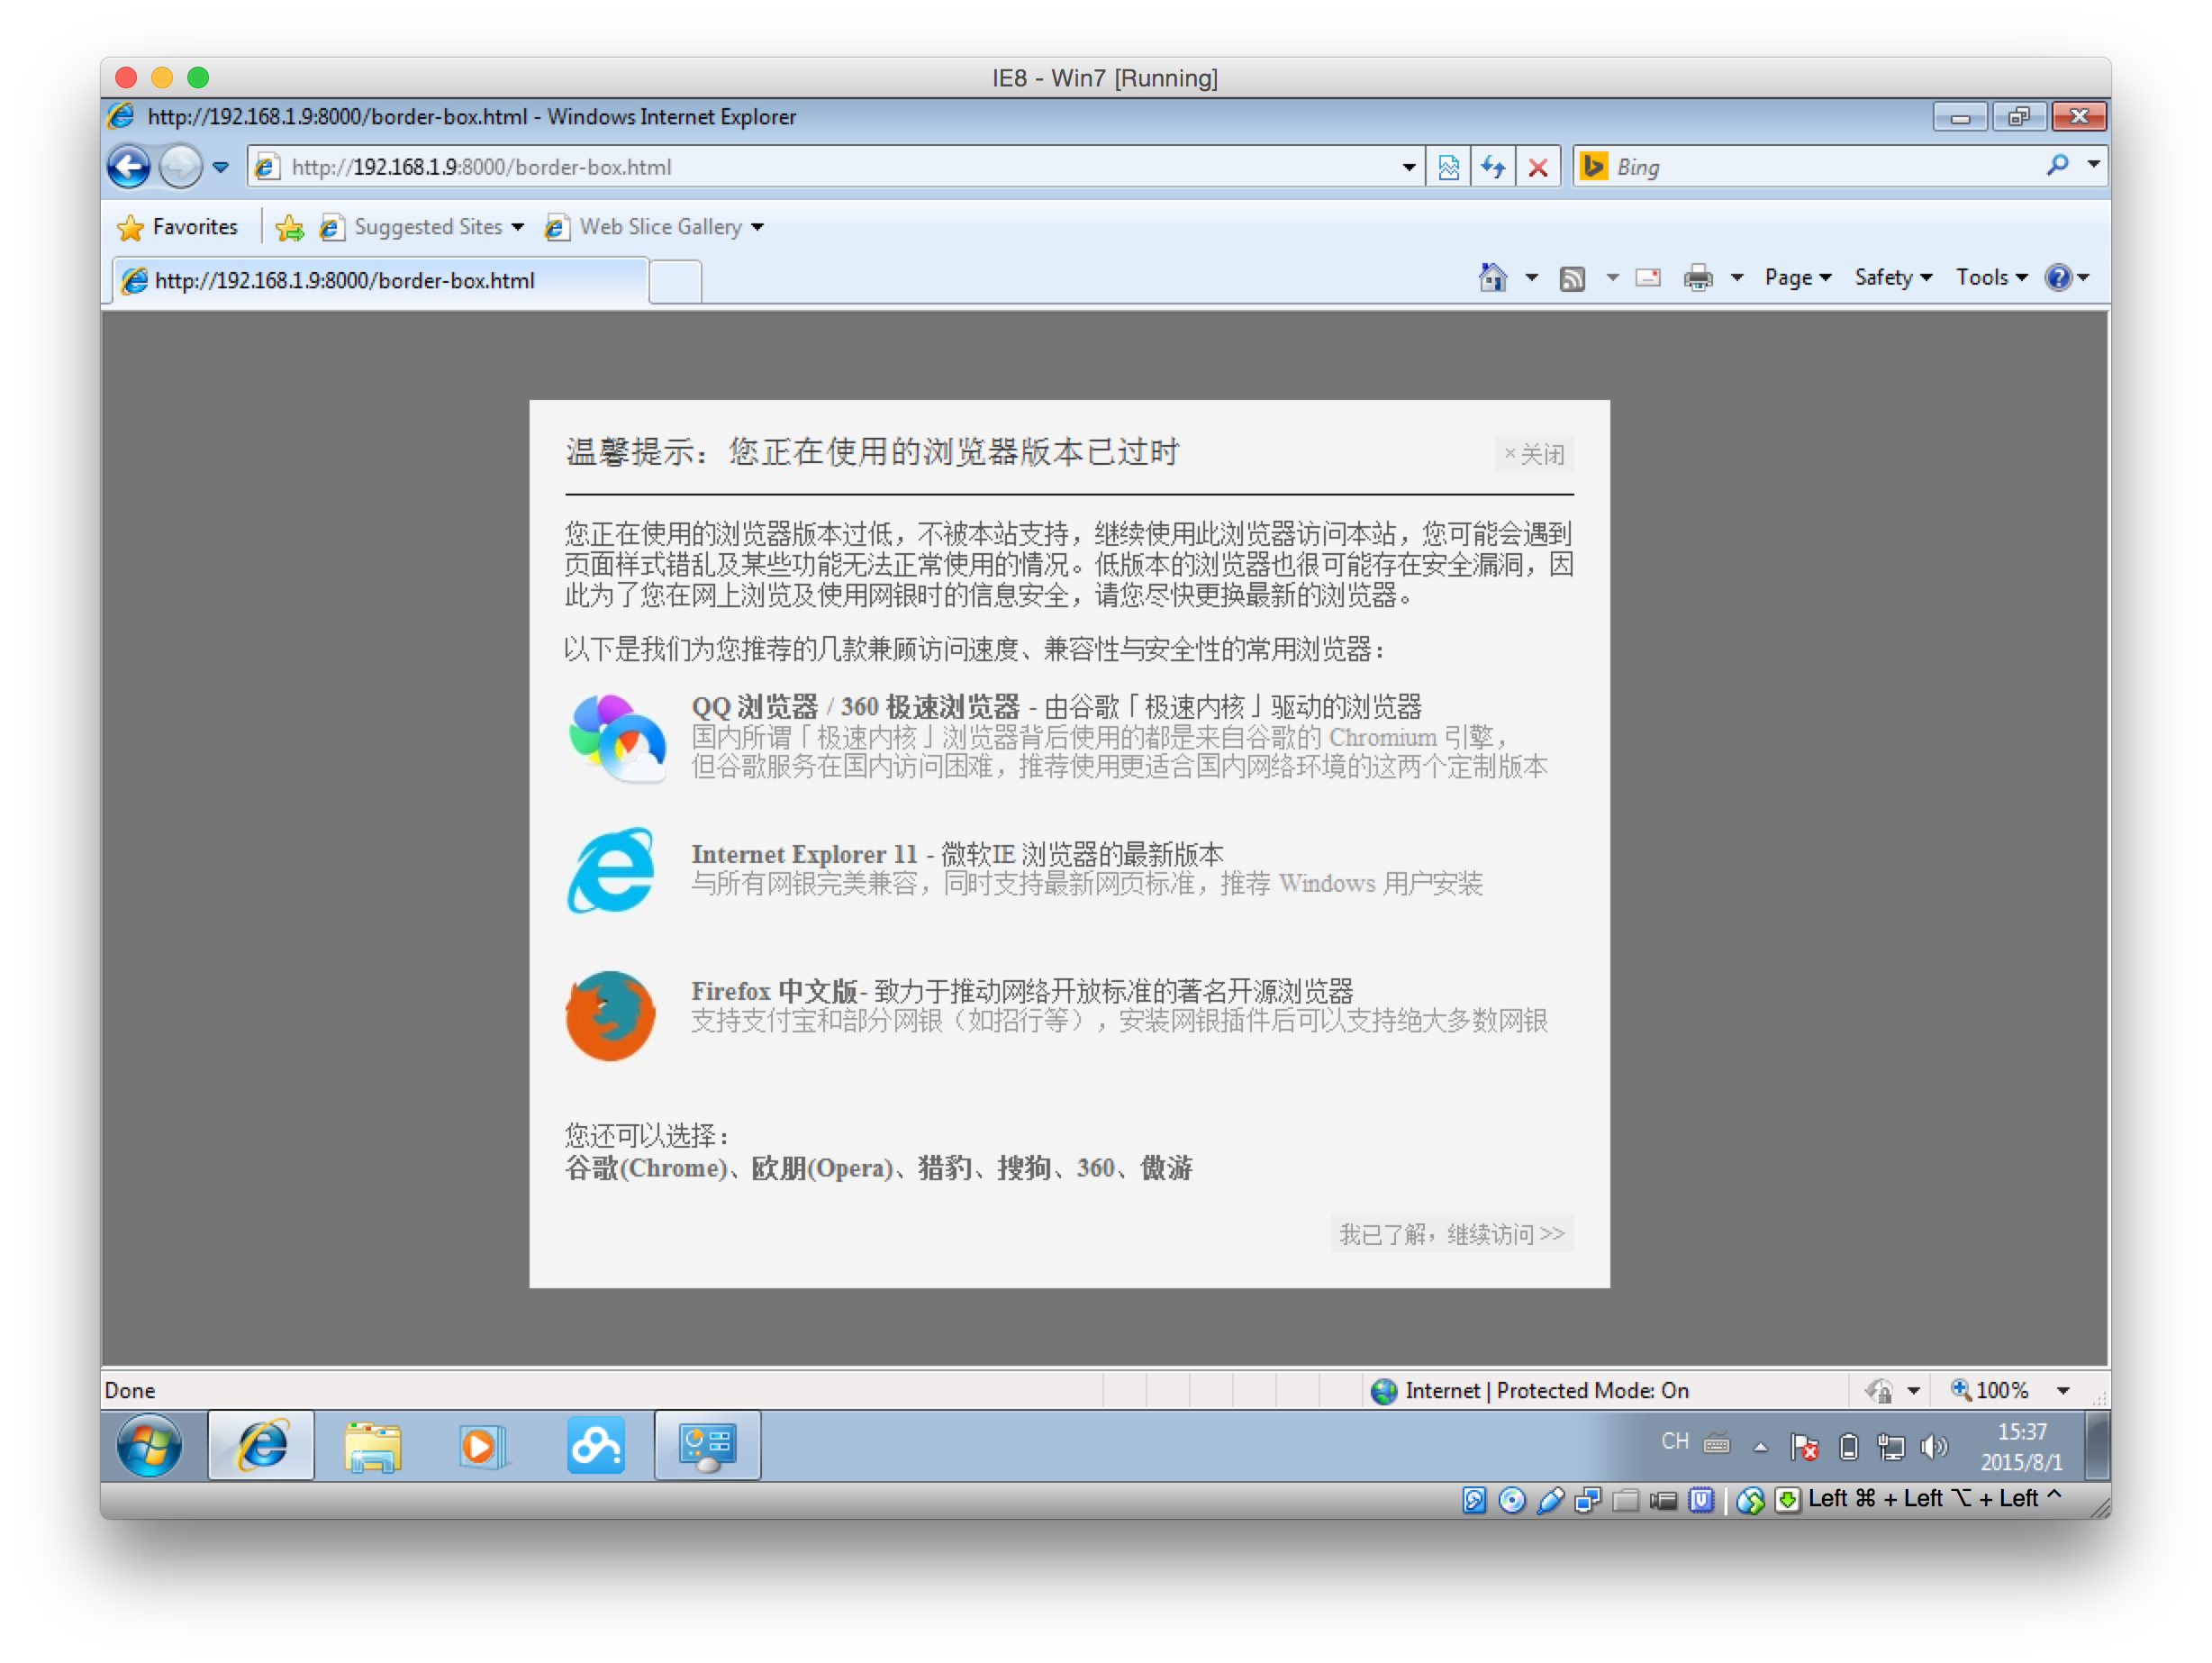Open the Home page icon

click(1492, 278)
